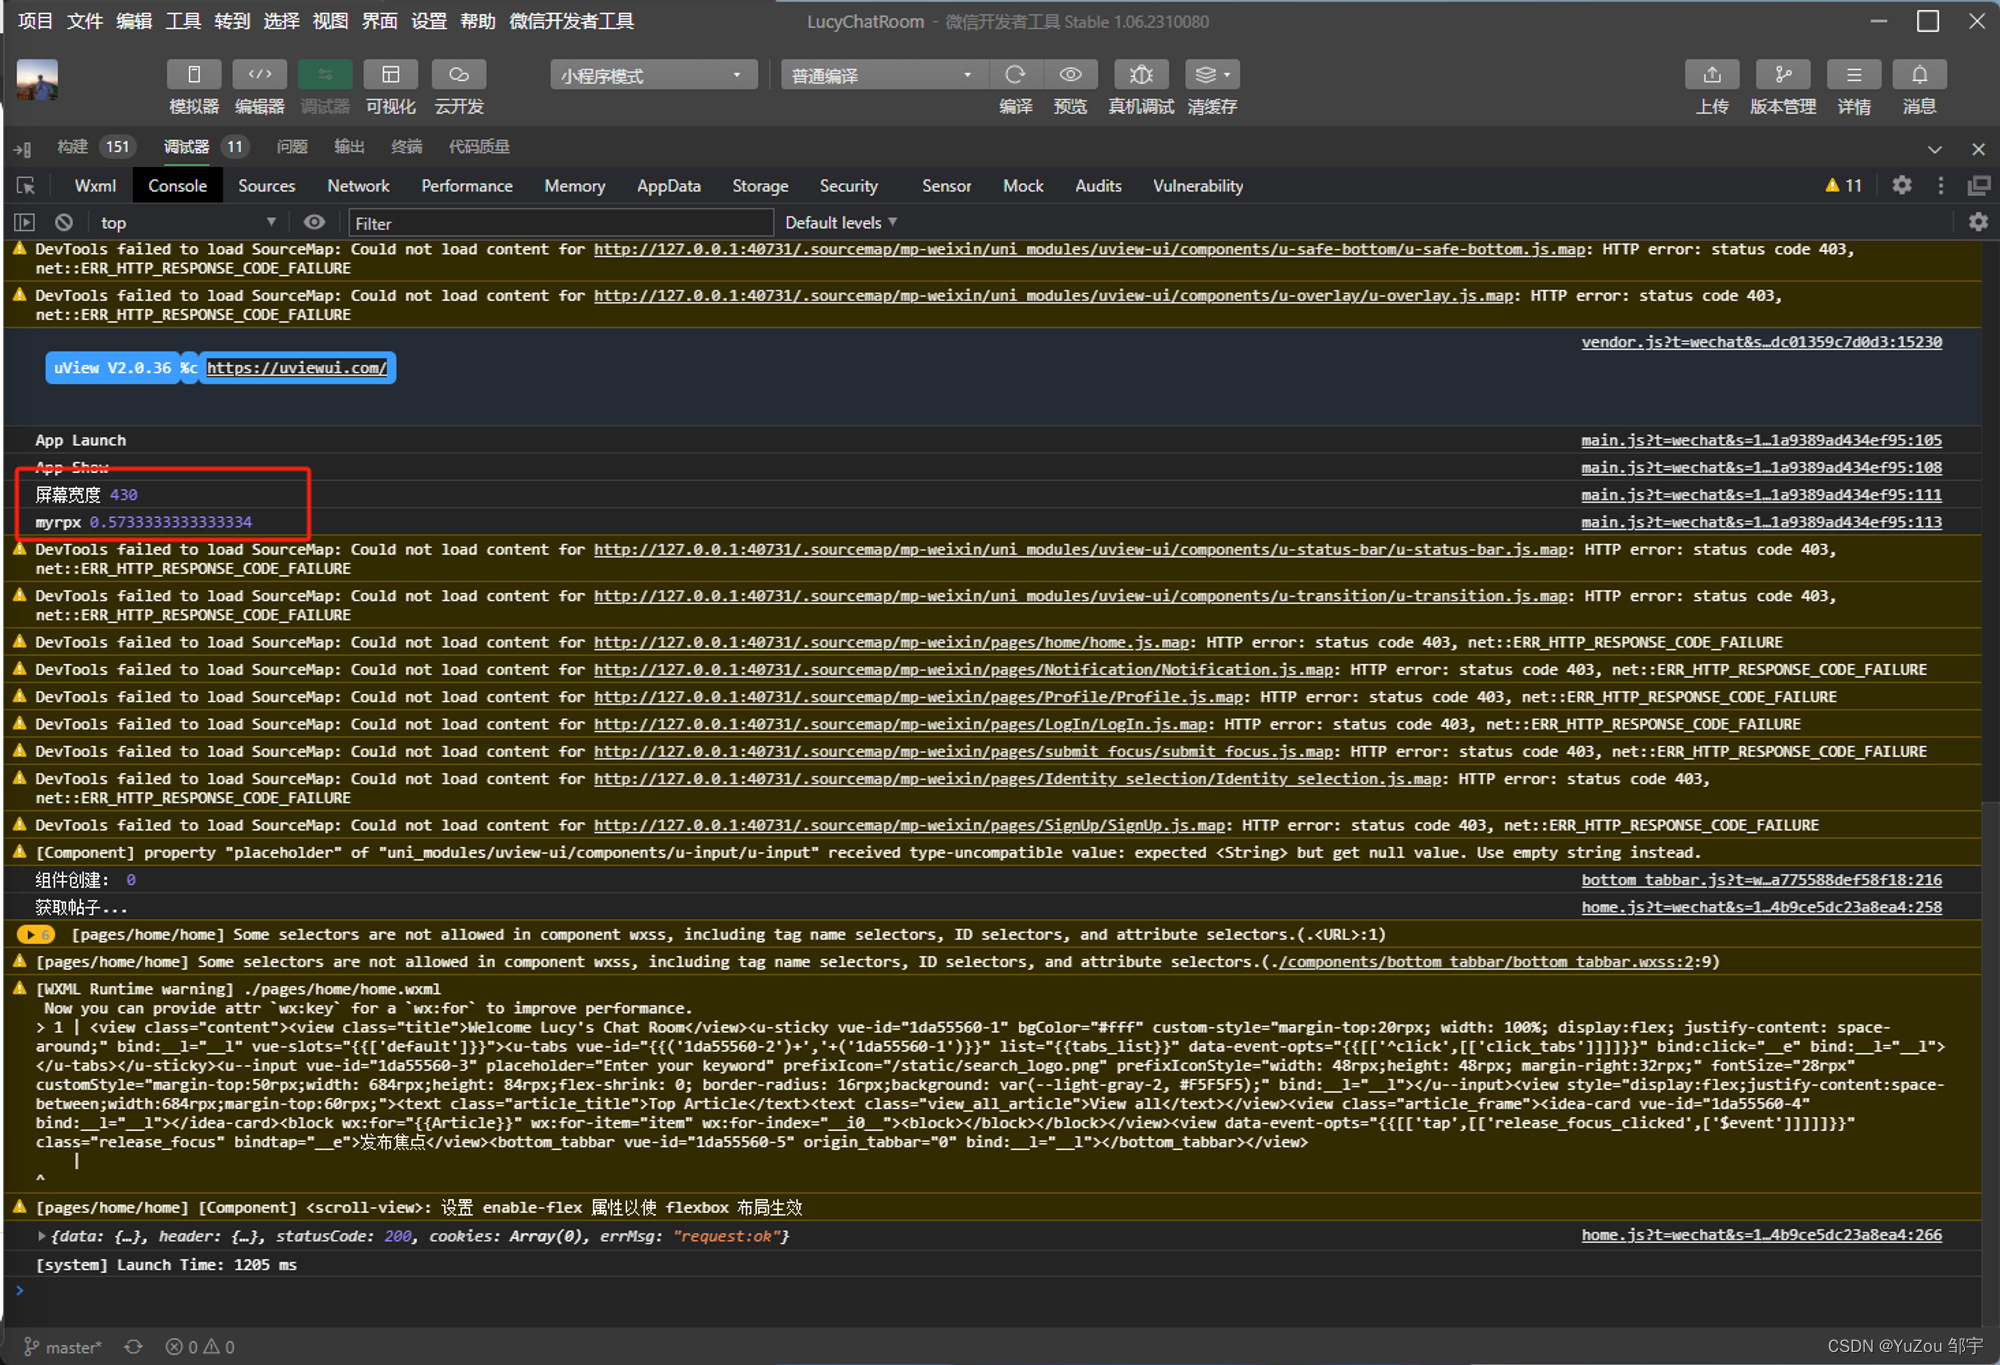Open the Default levels dropdown
Viewport: 2000px width, 1365px height.
tap(841, 222)
